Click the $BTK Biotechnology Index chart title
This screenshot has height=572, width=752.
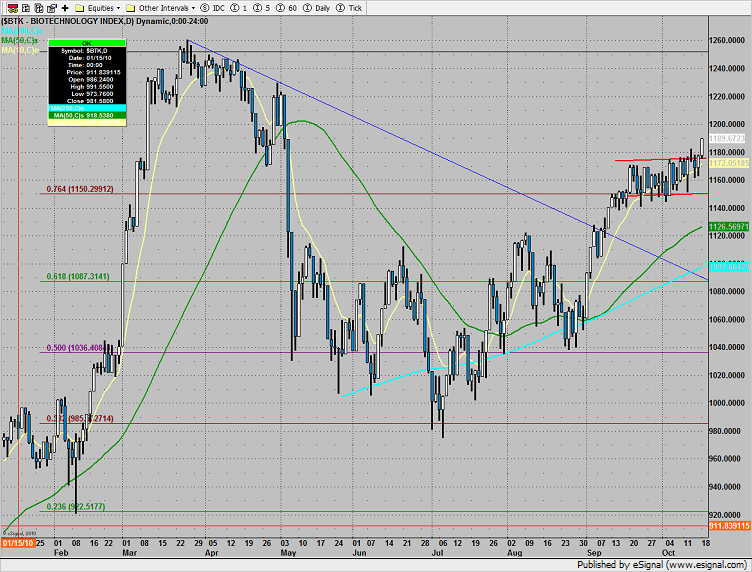pos(105,21)
